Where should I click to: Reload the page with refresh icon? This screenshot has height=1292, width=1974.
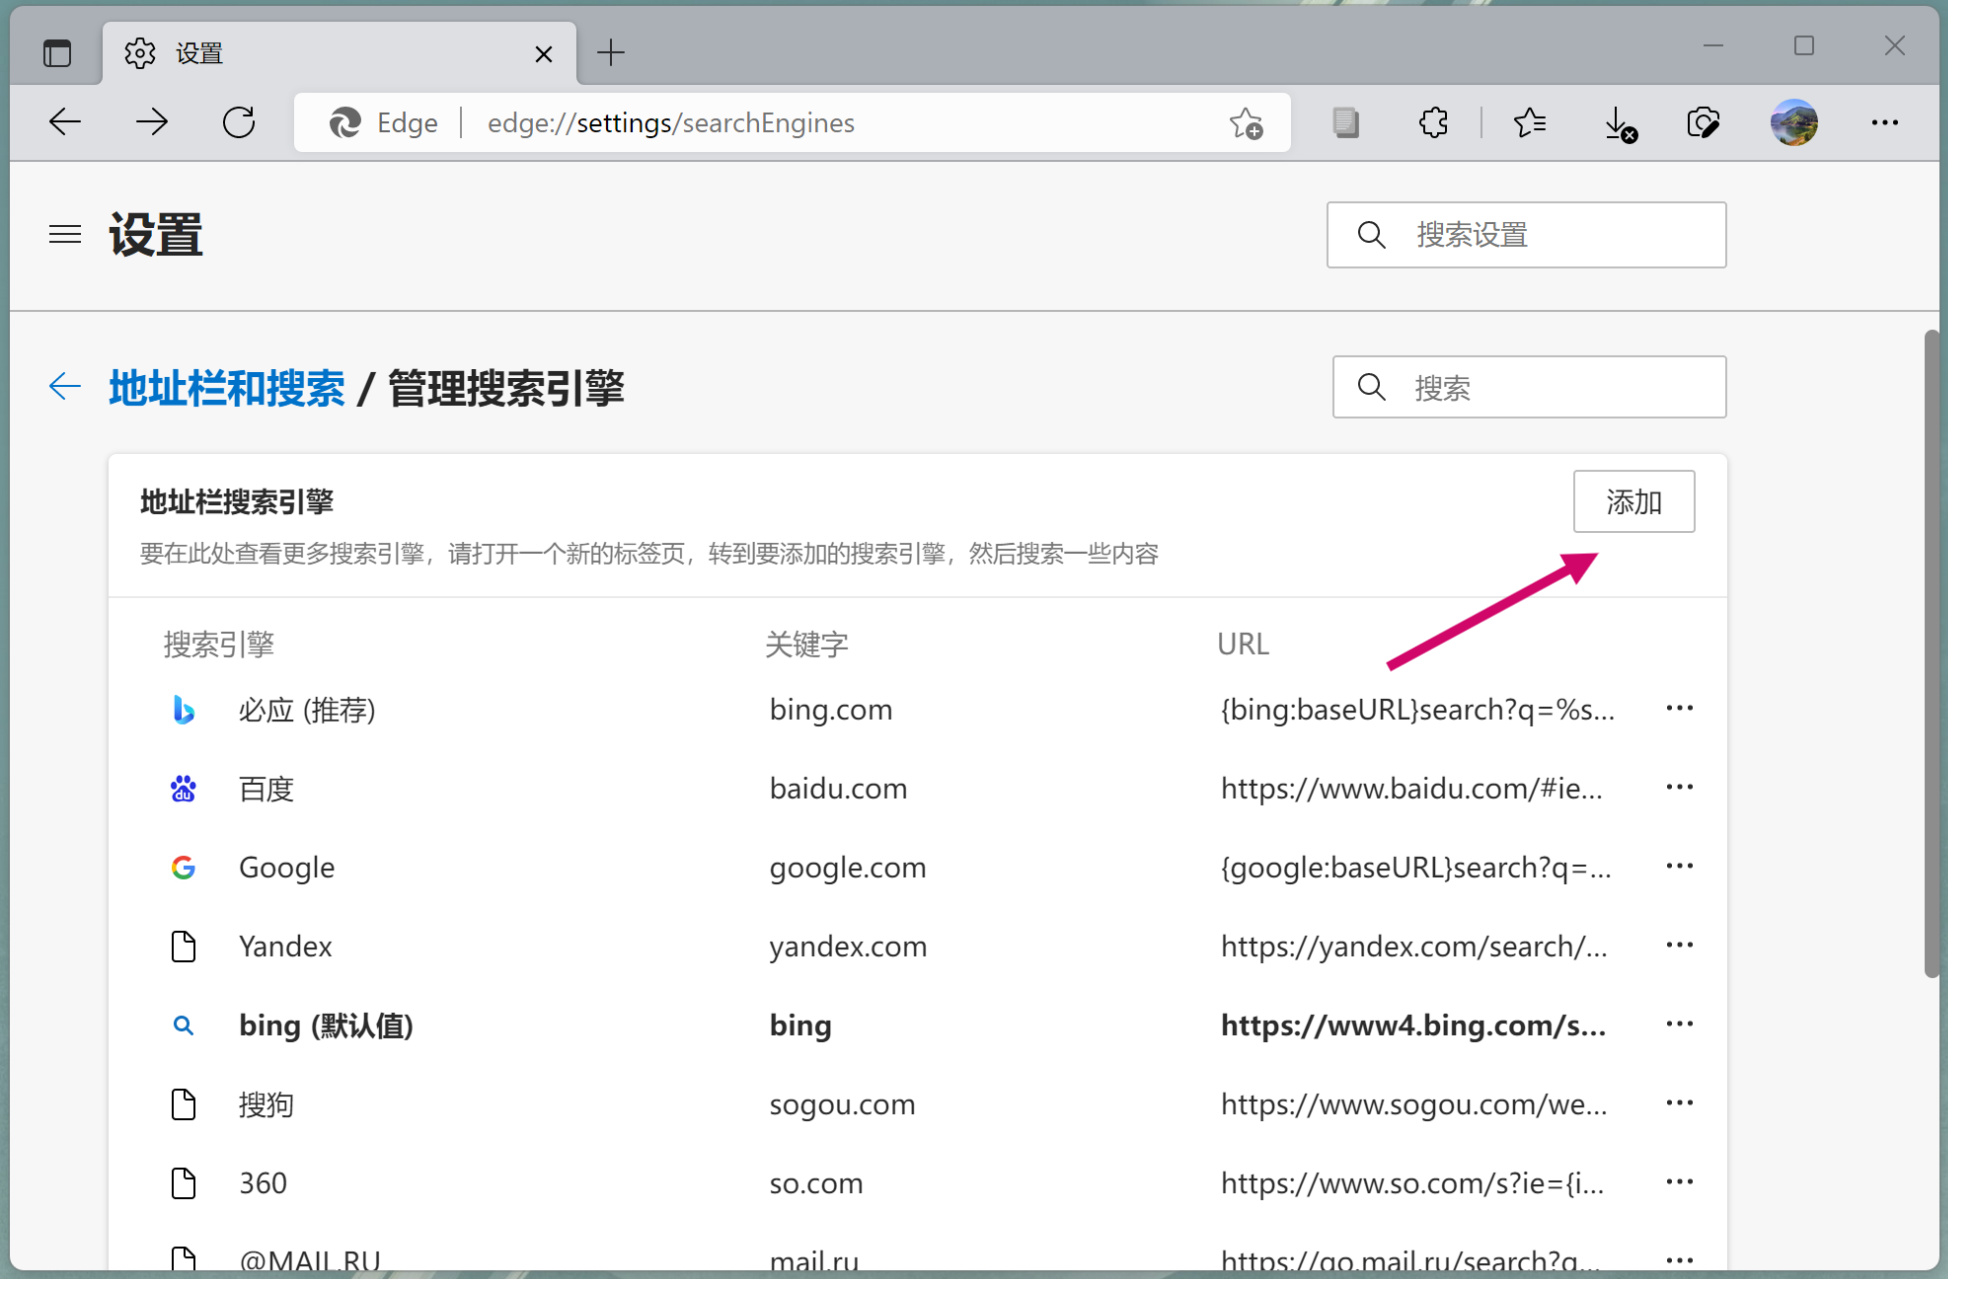point(239,123)
